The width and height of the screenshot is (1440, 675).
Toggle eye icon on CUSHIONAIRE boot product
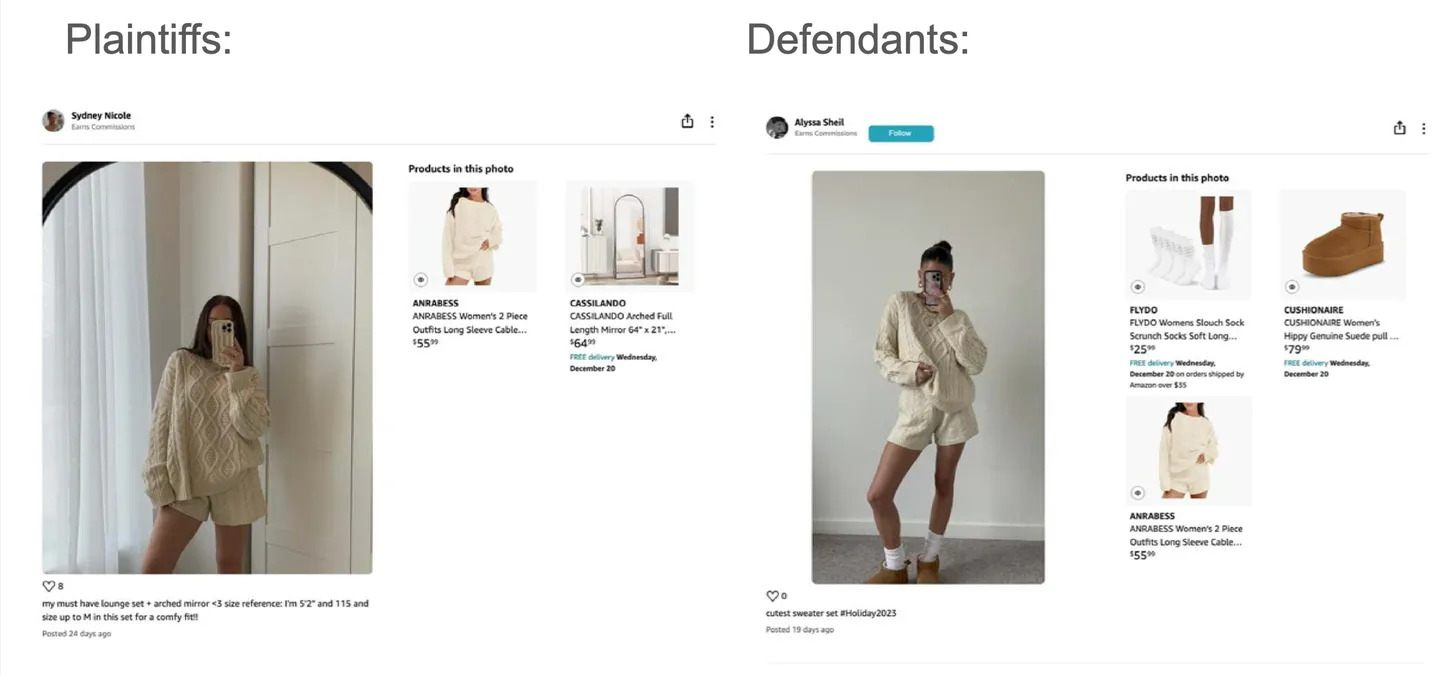[x=1292, y=287]
